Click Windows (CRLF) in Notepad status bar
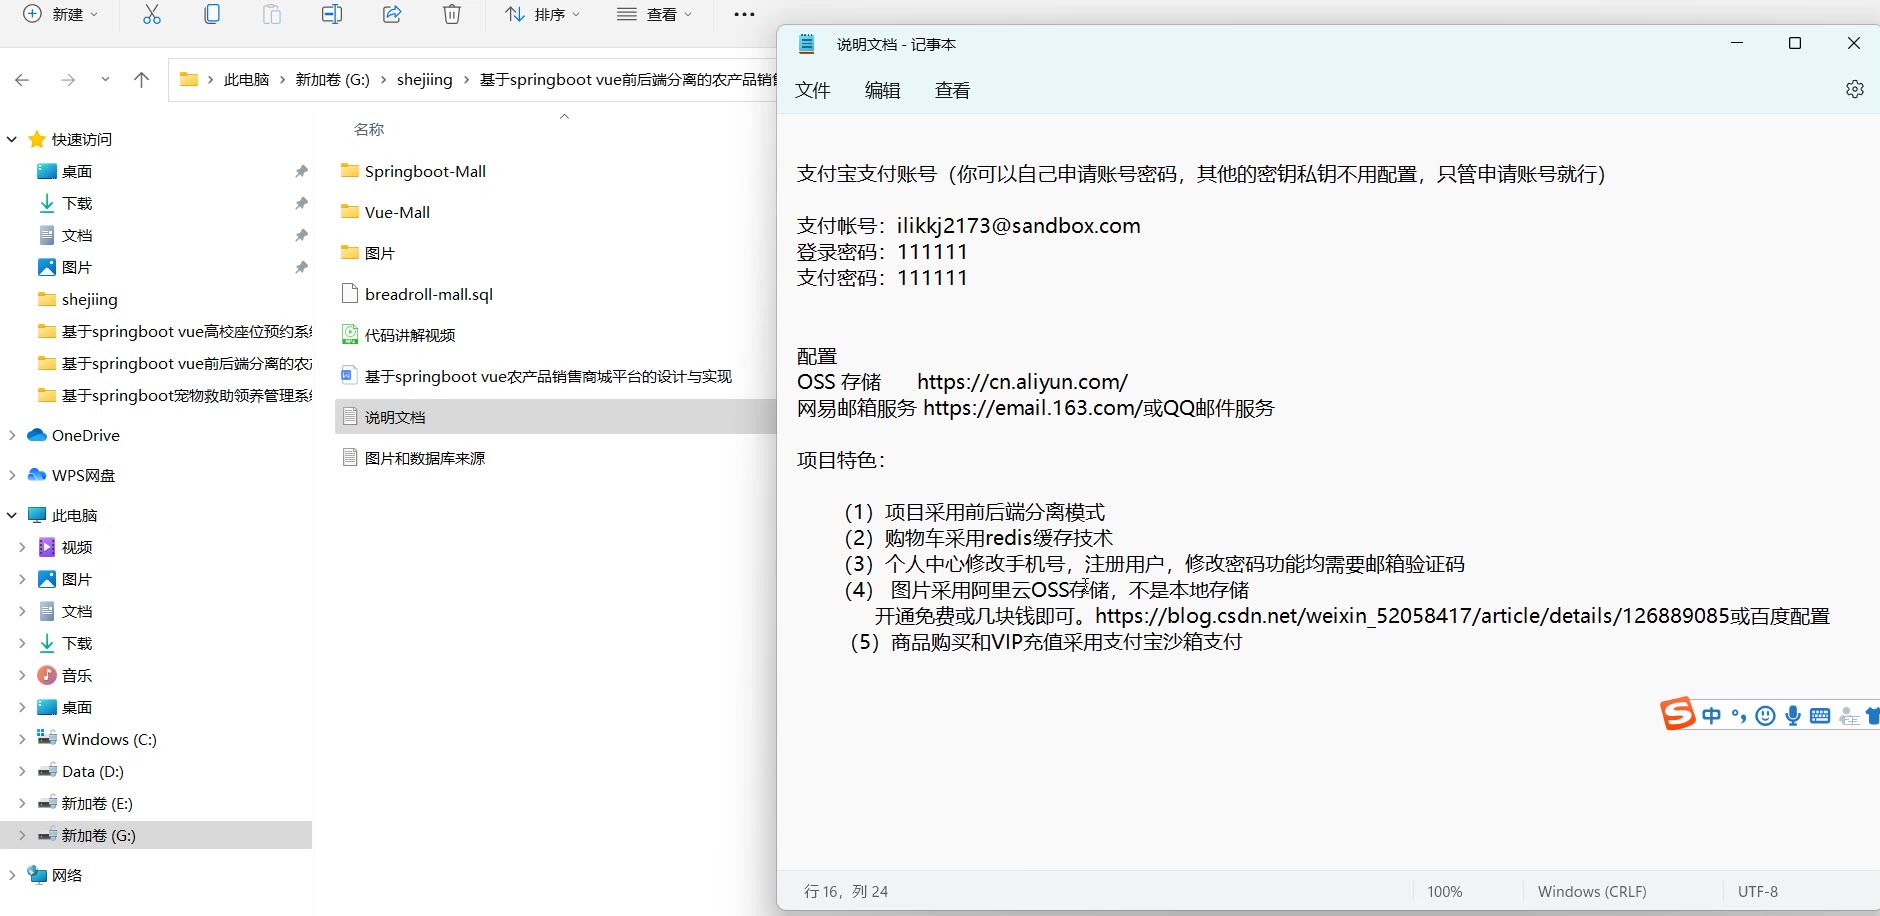Viewport: 1880px width, 916px height. [x=1591, y=891]
